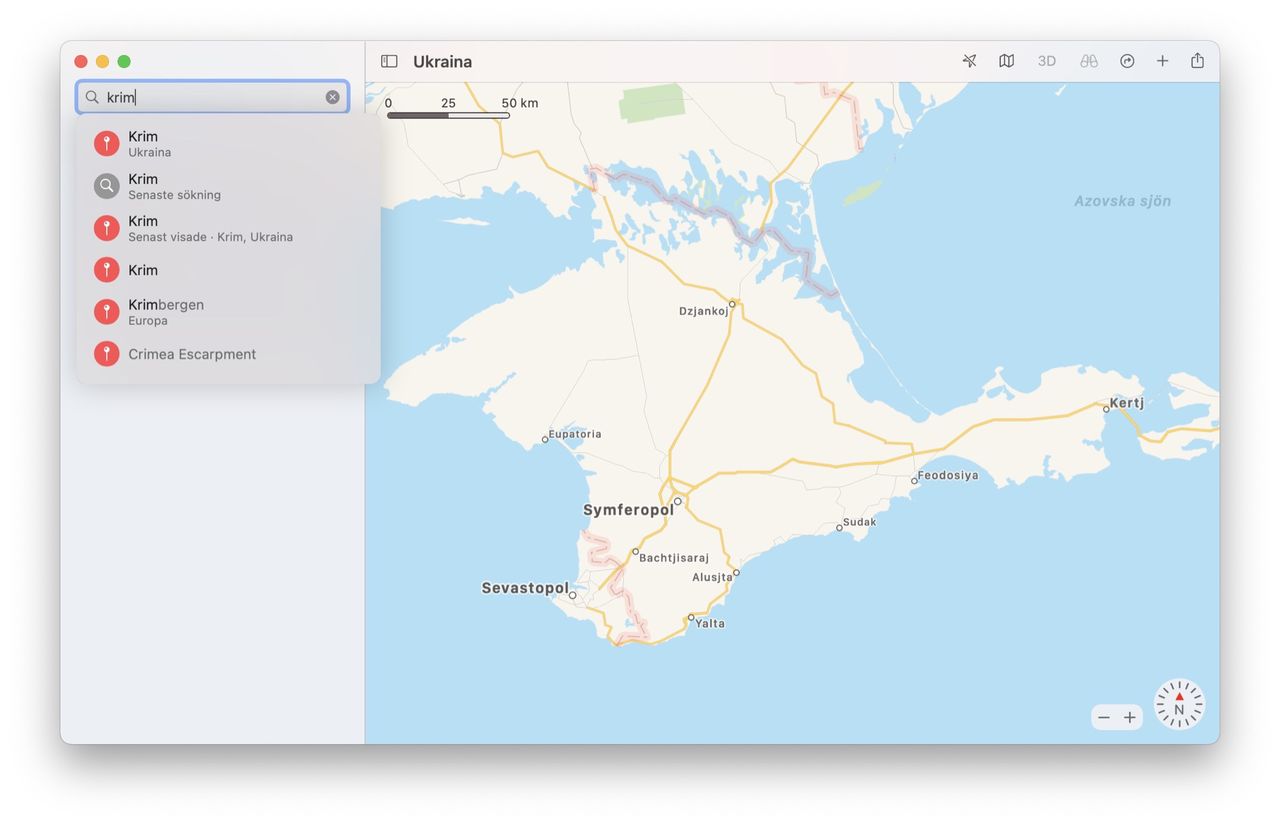Zoom in with the plus control

pyautogui.click(x=1130, y=717)
